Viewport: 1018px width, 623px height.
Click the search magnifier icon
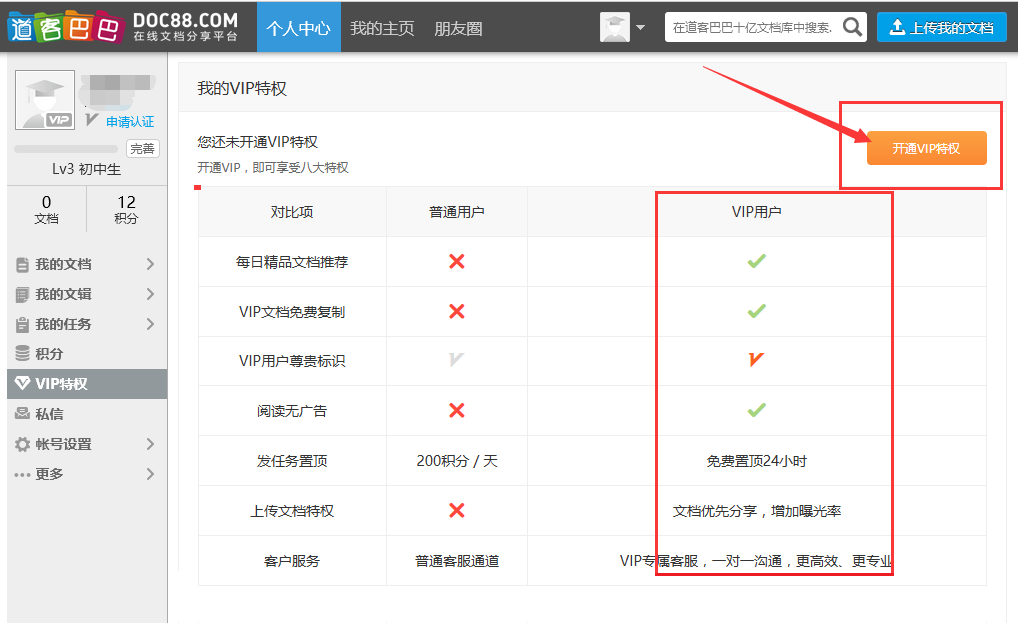pyautogui.click(x=852, y=27)
